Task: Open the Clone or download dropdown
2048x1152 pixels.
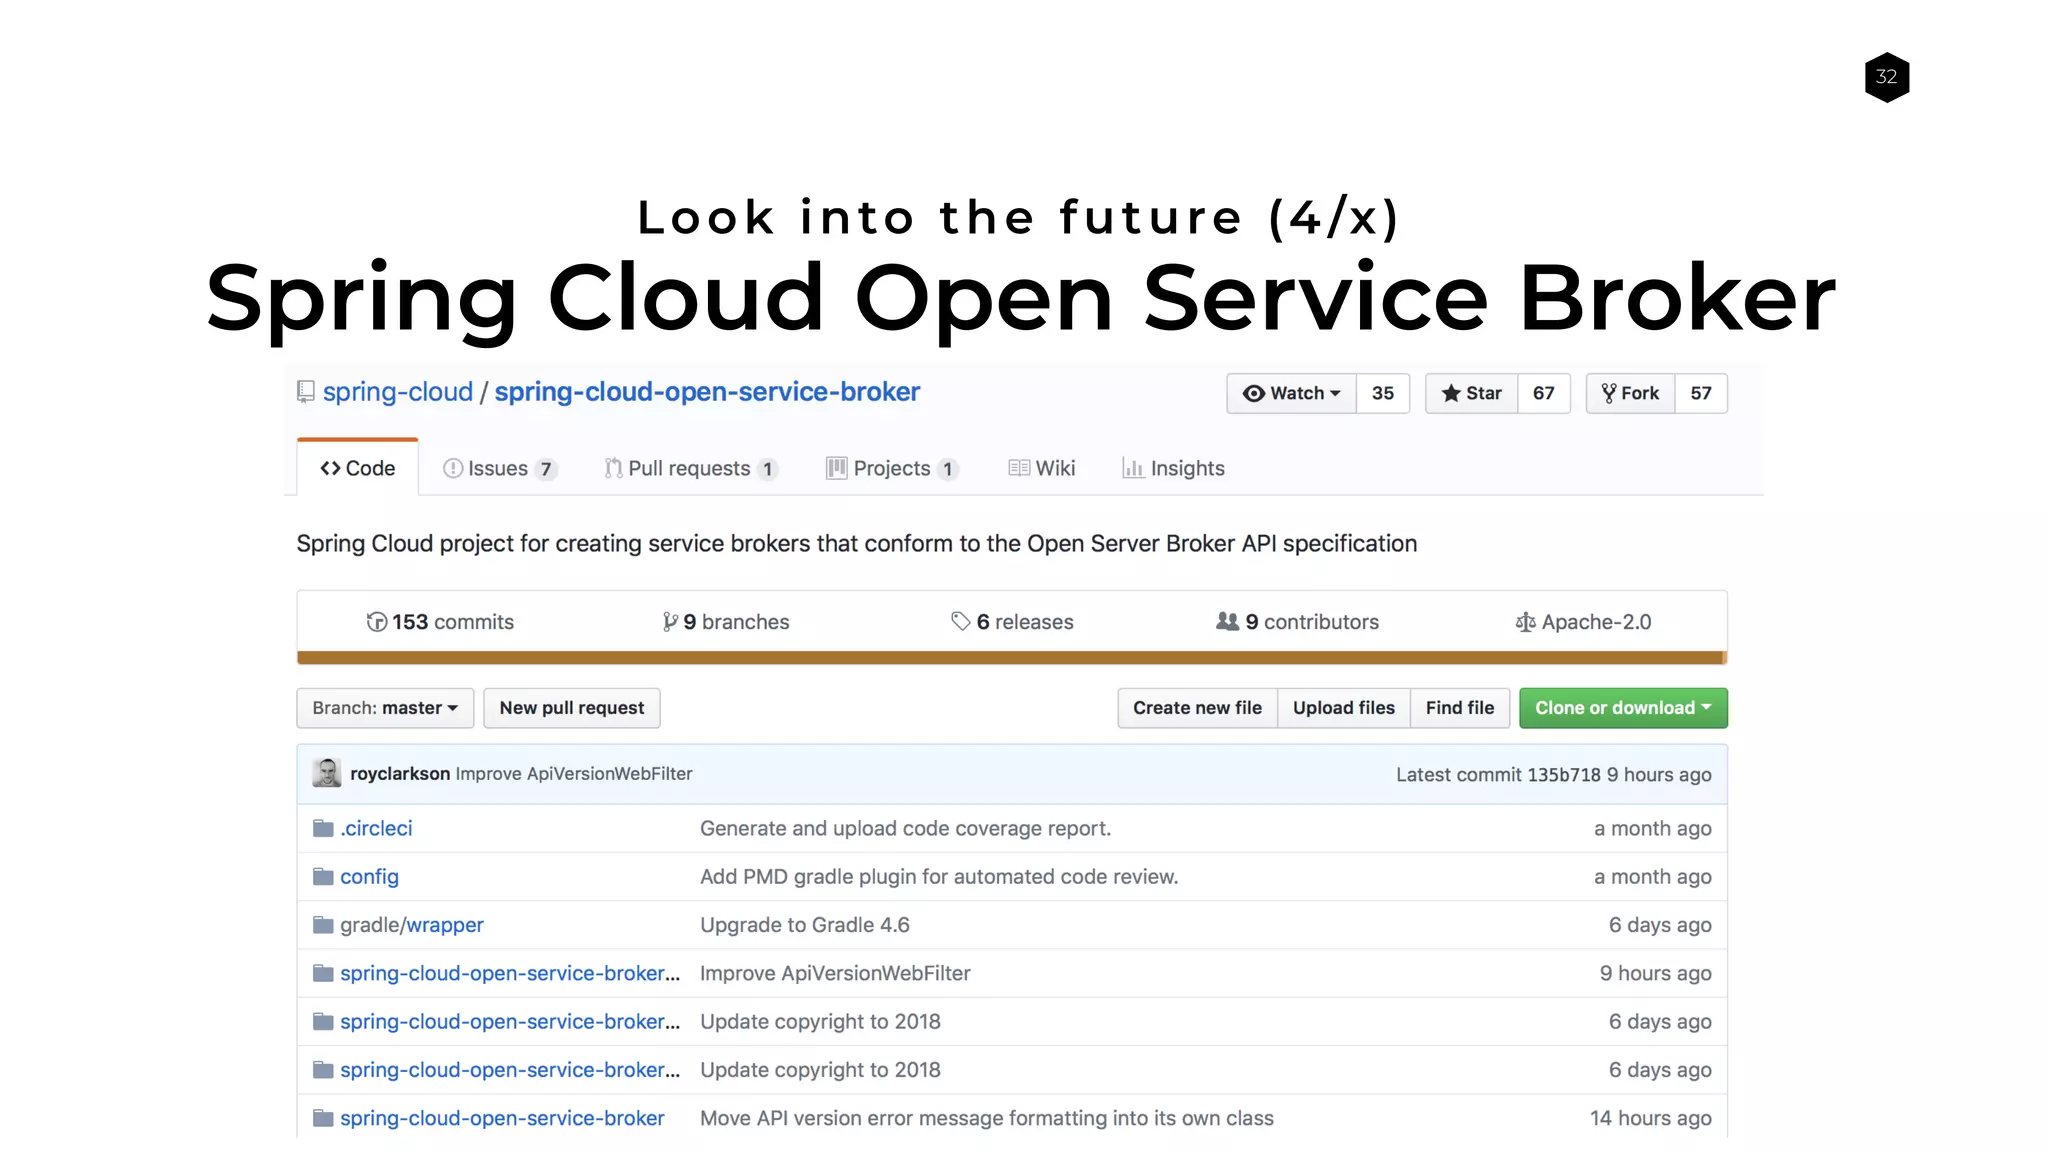Action: click(1623, 708)
